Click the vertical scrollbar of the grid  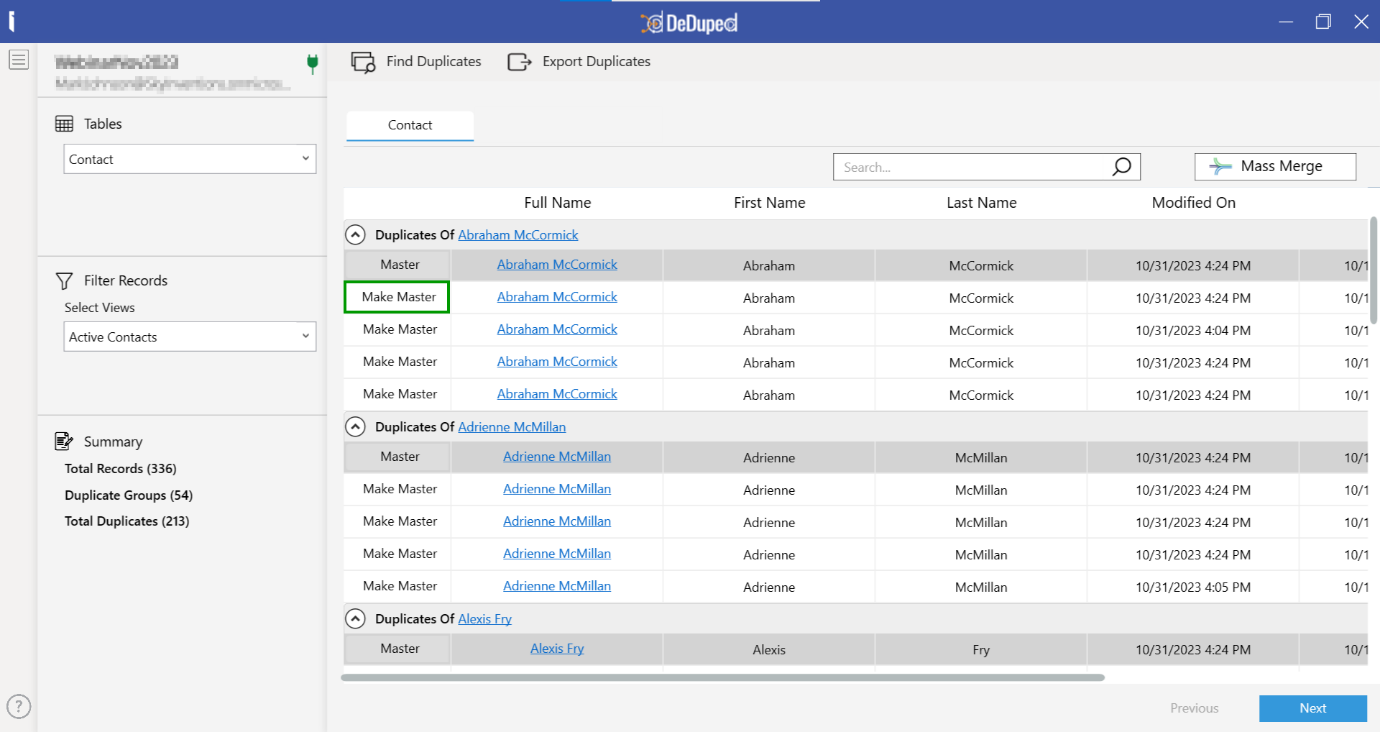[1373, 270]
